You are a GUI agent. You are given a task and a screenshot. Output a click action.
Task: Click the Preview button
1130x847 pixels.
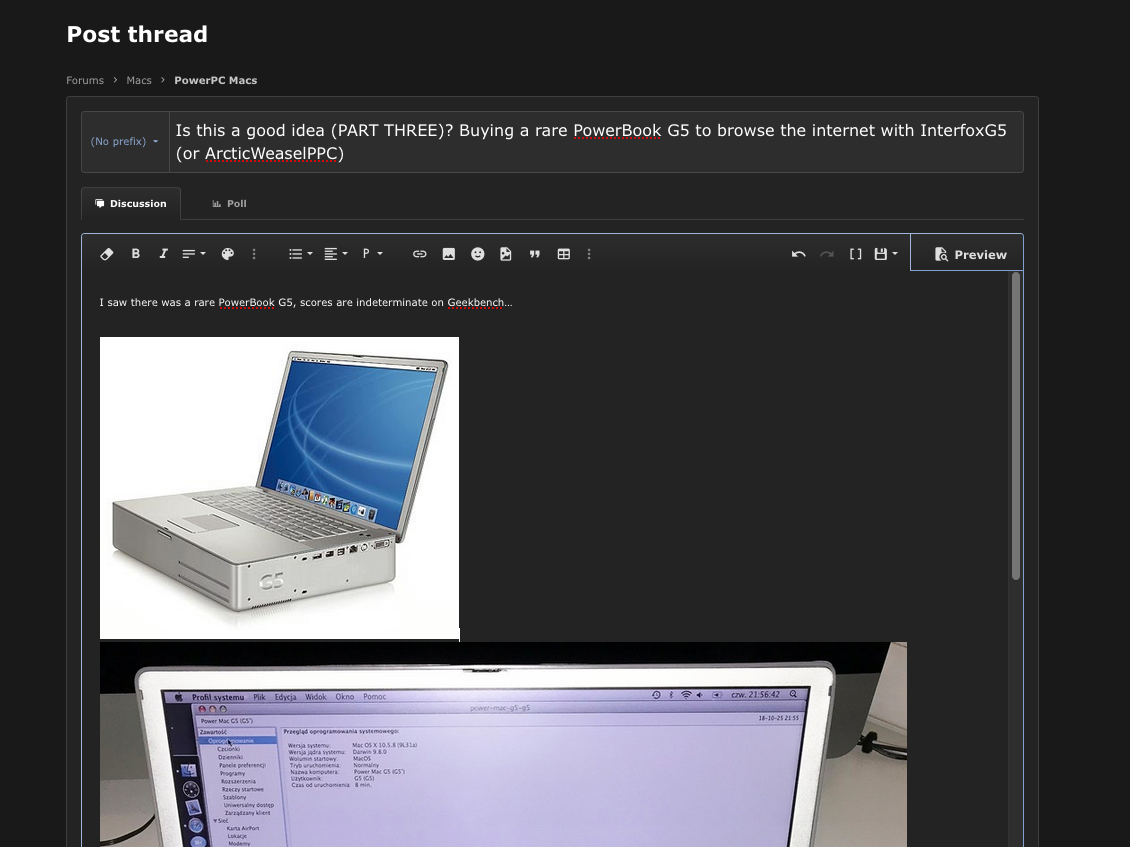coord(967,254)
